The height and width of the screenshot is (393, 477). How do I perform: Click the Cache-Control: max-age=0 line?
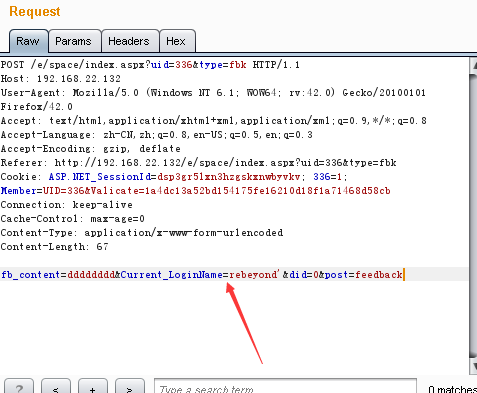pos(73,219)
